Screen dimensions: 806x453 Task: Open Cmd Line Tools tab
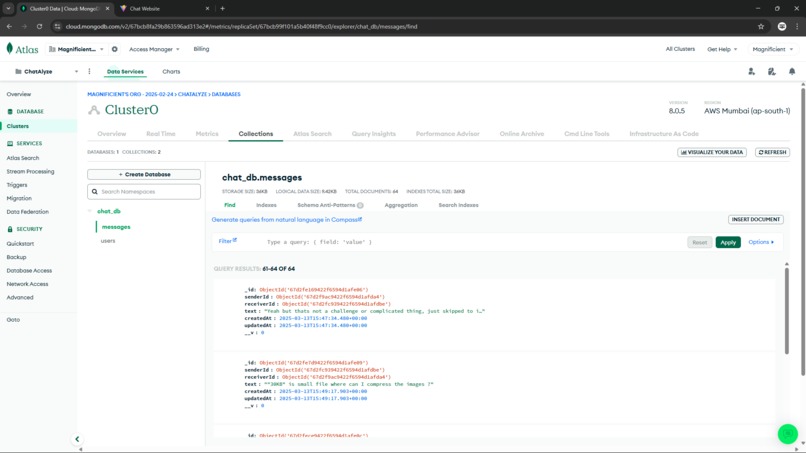587,134
